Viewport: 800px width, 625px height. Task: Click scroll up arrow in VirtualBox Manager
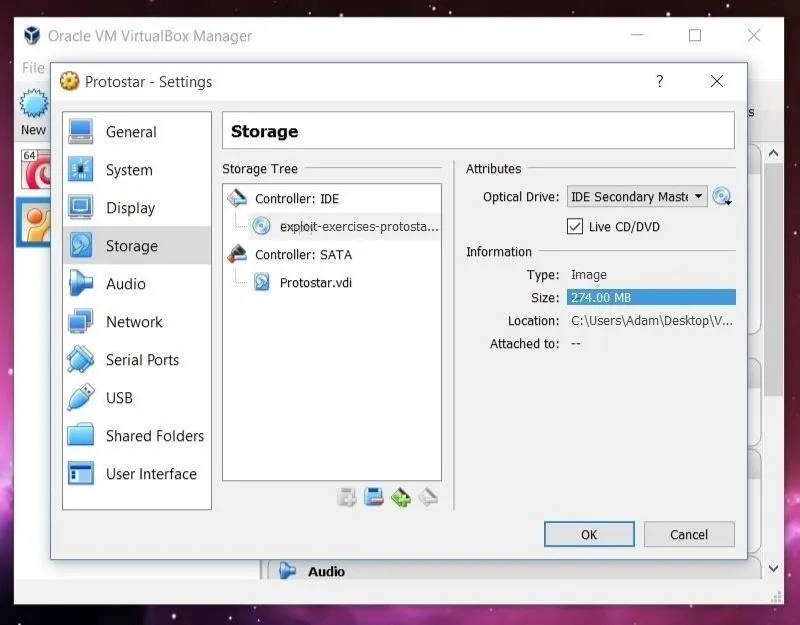click(773, 153)
